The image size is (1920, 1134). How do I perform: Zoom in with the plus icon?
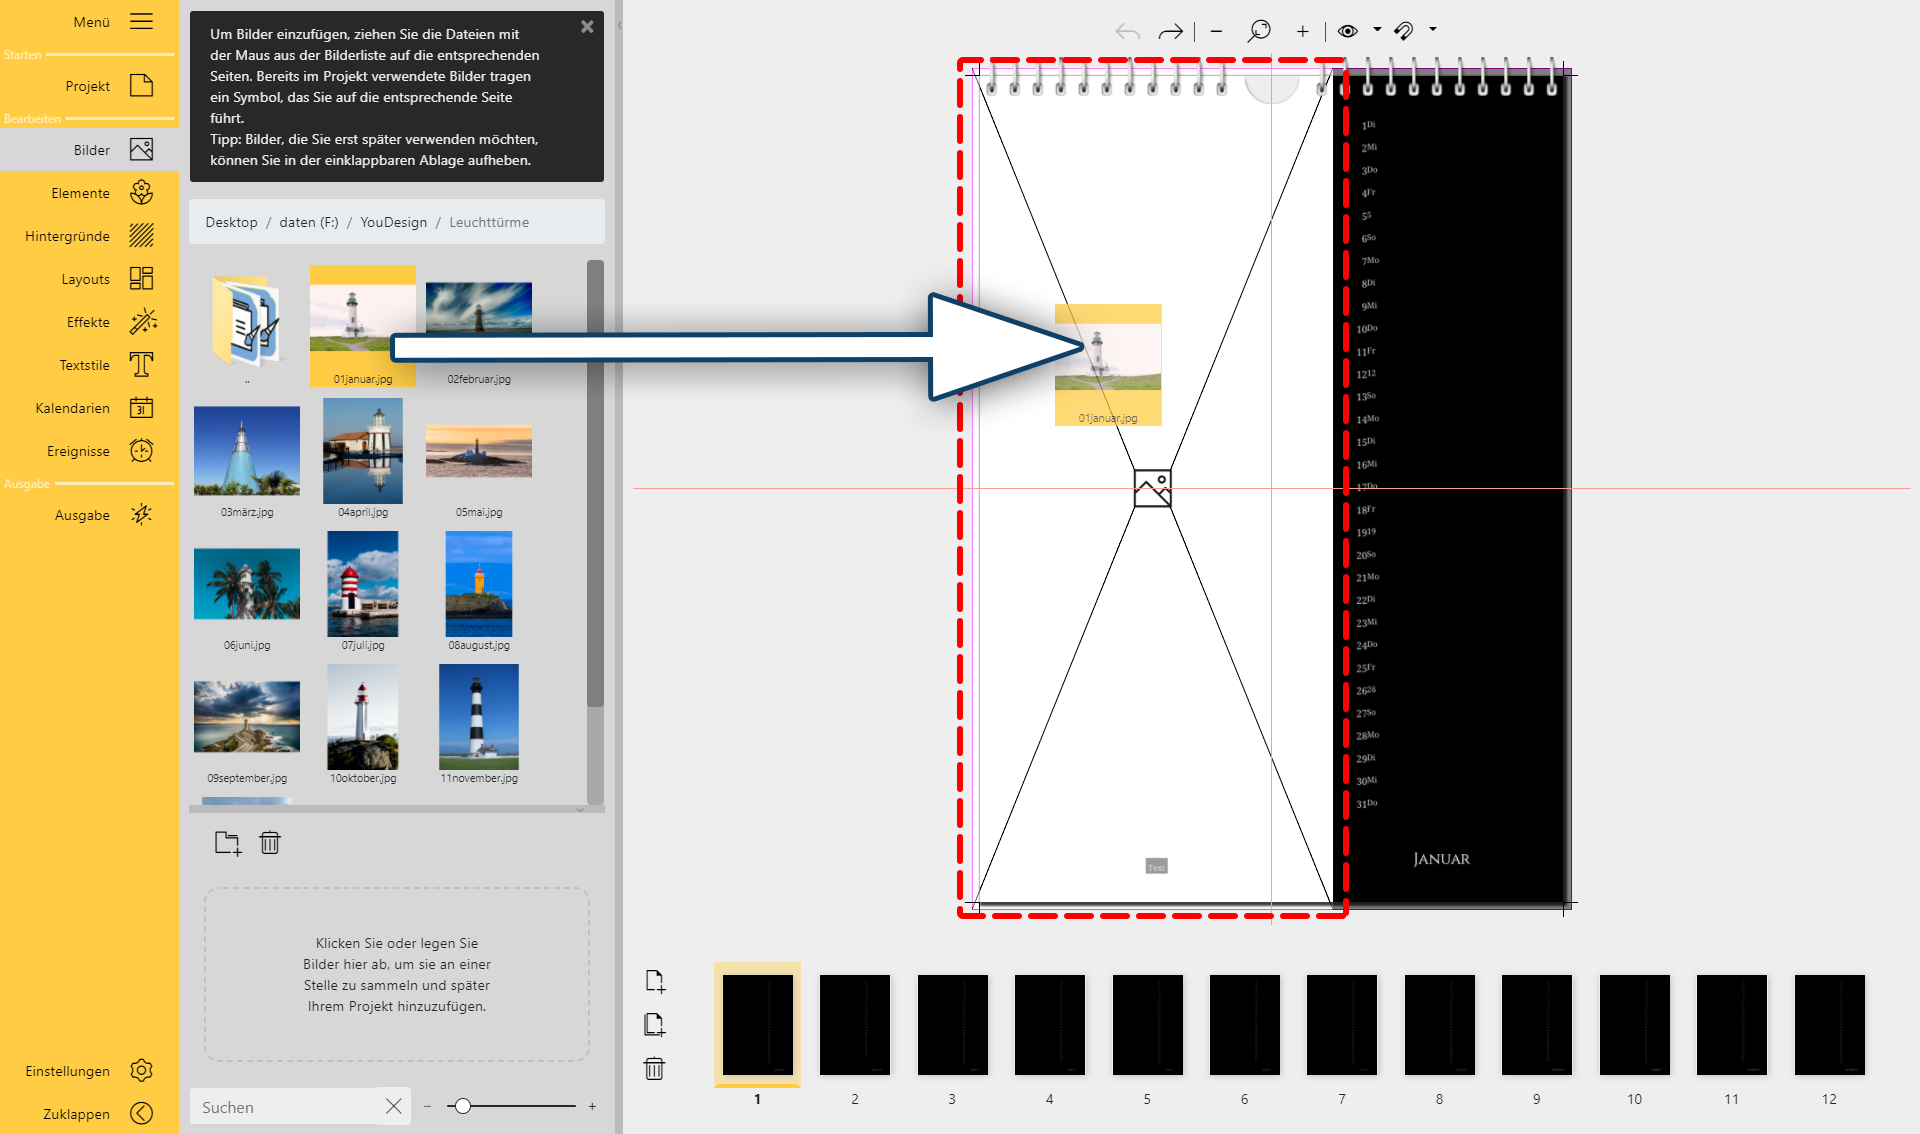(x=1302, y=32)
